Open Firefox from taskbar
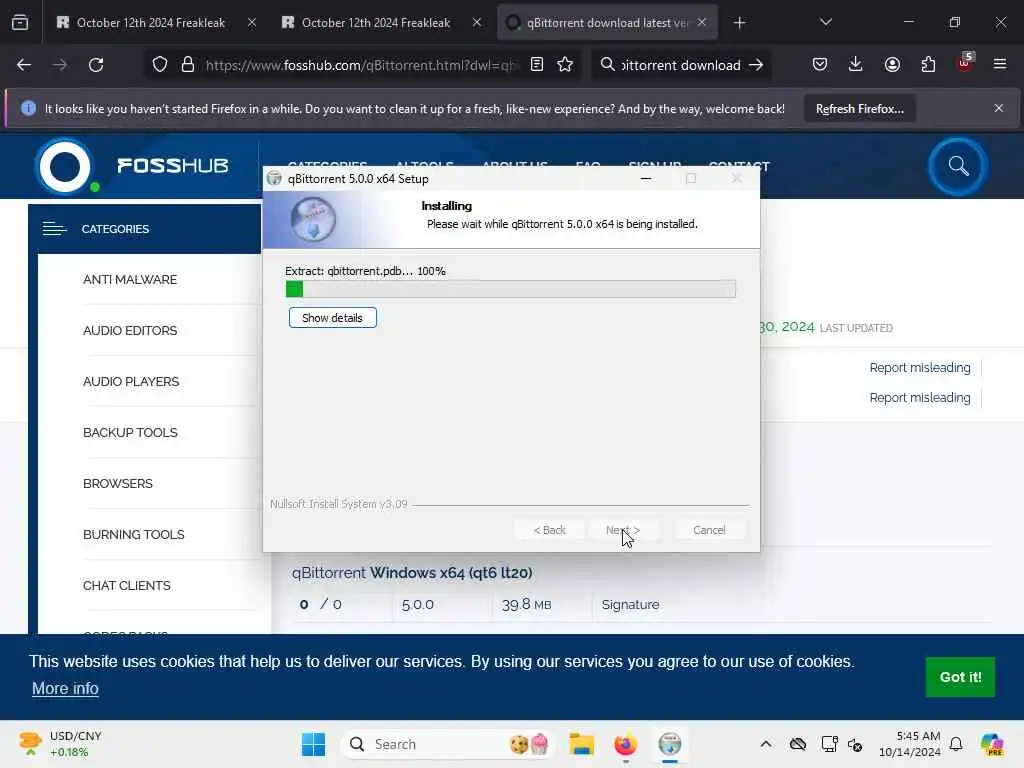The height and width of the screenshot is (768, 1024). (626, 744)
